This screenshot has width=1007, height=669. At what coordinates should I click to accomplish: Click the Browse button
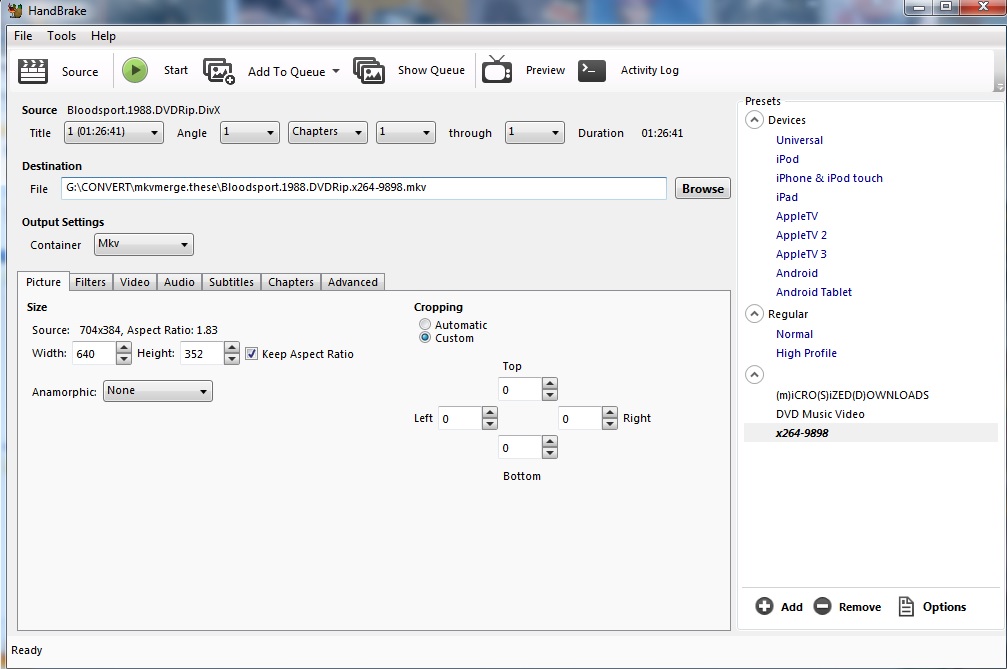(x=703, y=189)
